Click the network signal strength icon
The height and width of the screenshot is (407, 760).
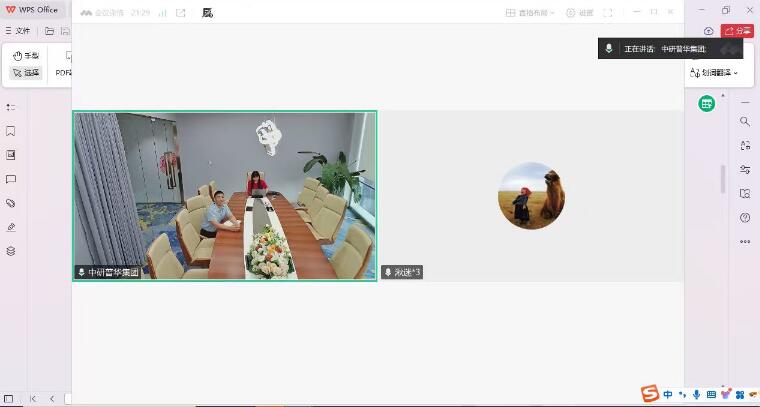coord(161,13)
